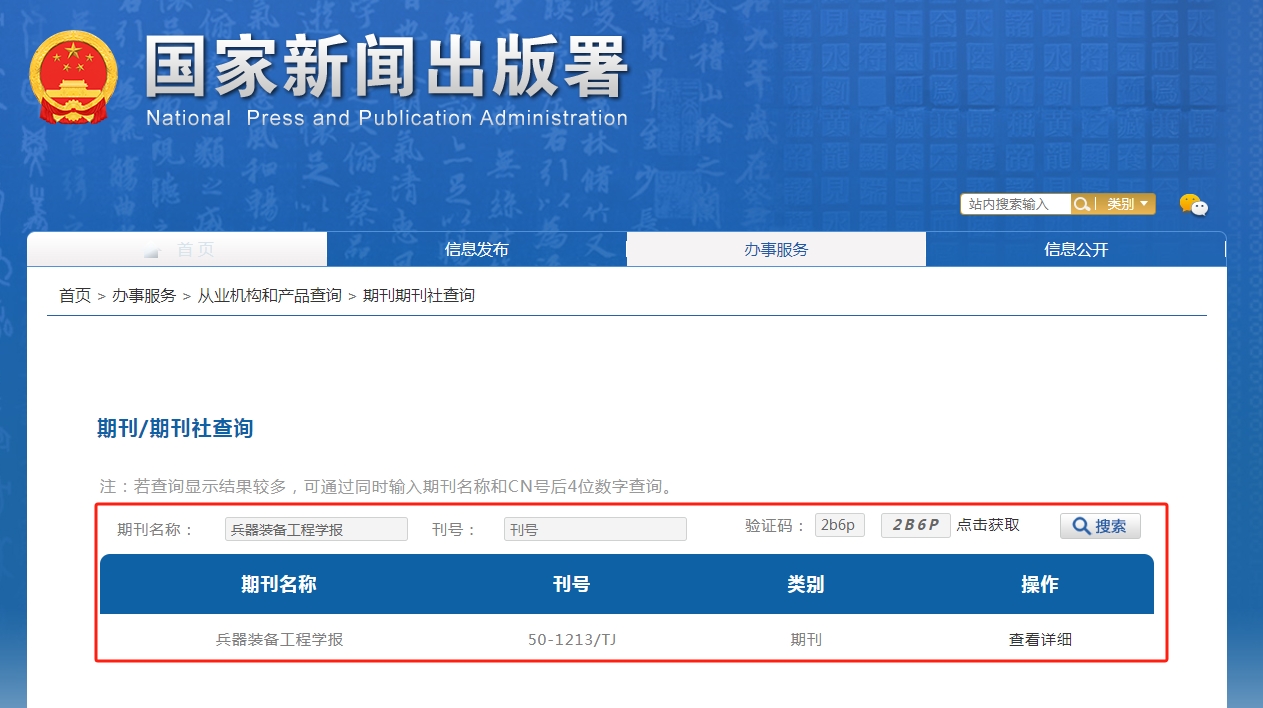This screenshot has height=708, width=1263.
Task: Click the 期刊/期刊社查询 heading
Action: pyautogui.click(x=175, y=428)
